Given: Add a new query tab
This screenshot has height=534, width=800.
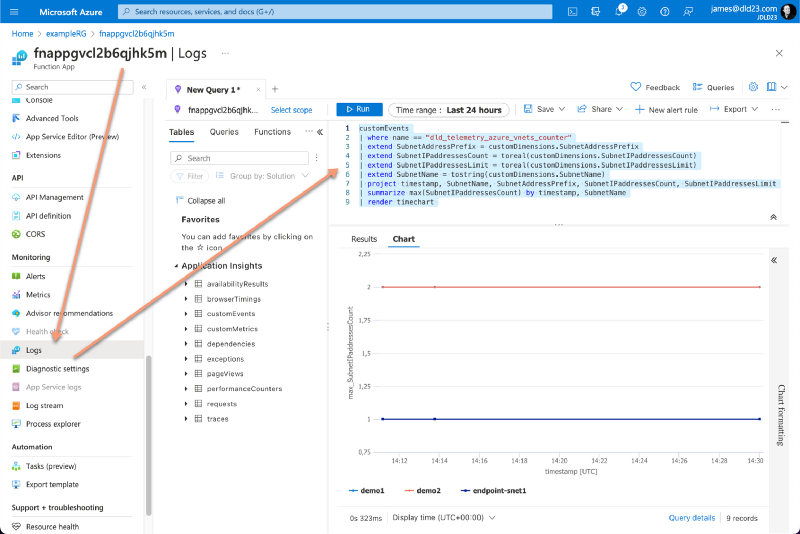Looking at the screenshot, I should [275, 89].
